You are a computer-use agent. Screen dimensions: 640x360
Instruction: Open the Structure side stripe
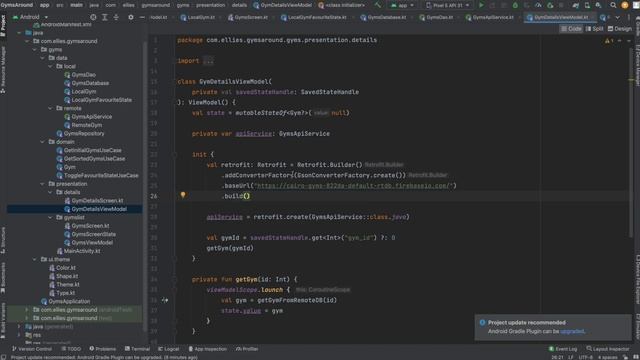pos(3,240)
